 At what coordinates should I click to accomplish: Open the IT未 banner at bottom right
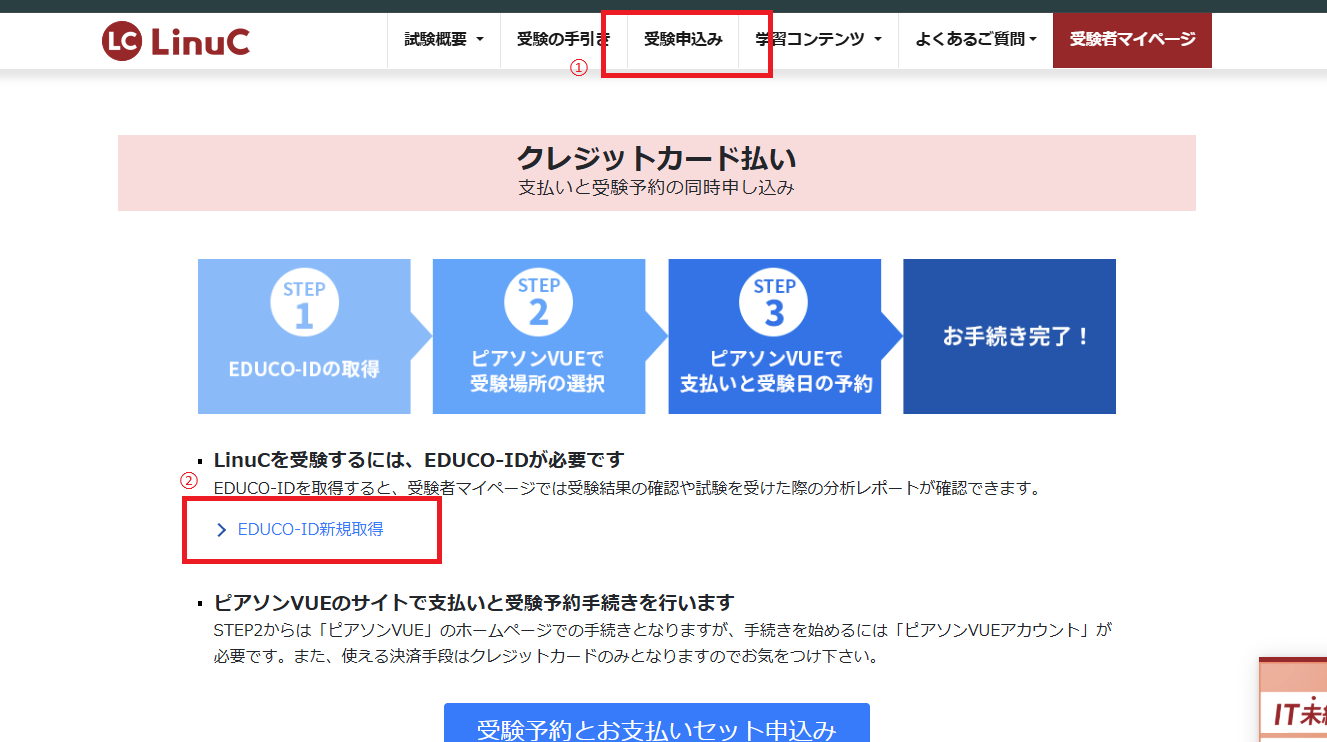tap(1296, 710)
